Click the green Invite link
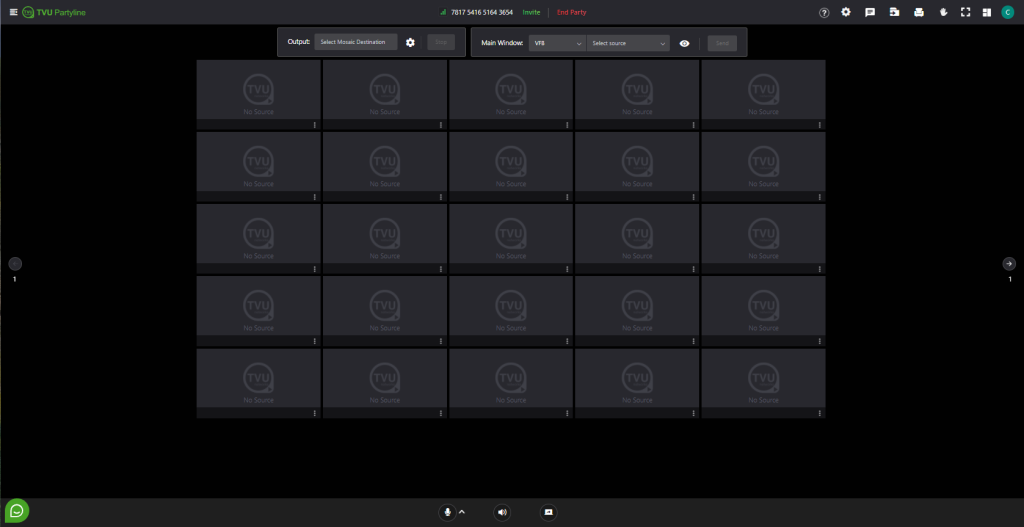1024x527 pixels. point(531,12)
